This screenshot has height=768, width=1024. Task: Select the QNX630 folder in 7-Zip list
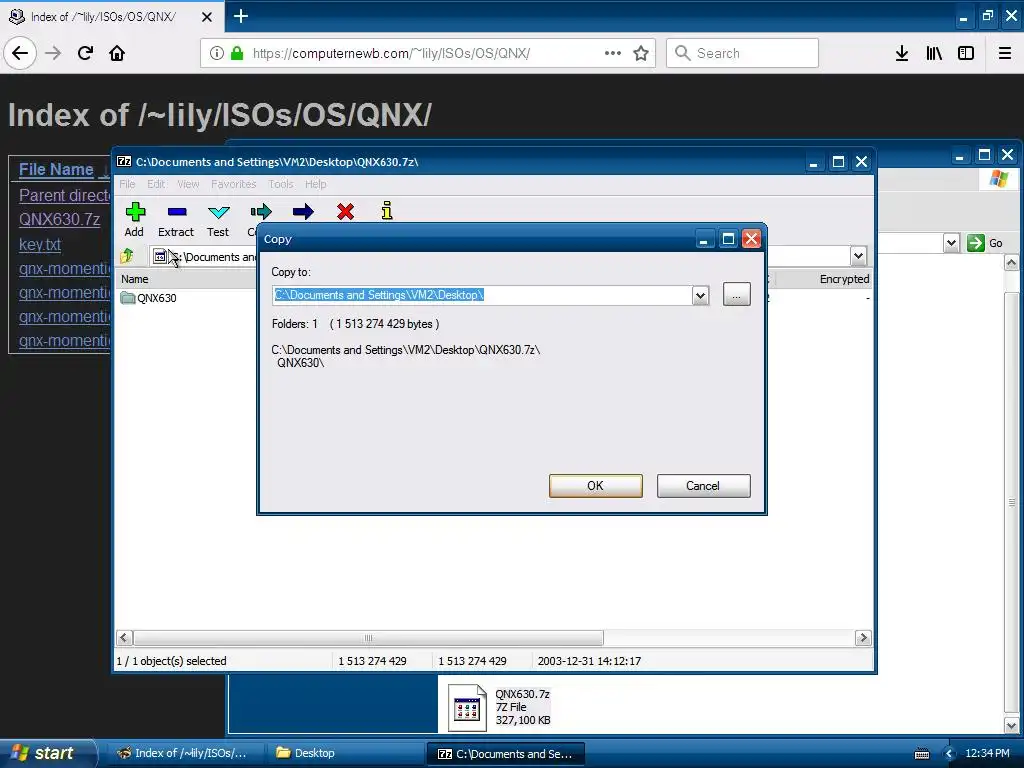149,298
